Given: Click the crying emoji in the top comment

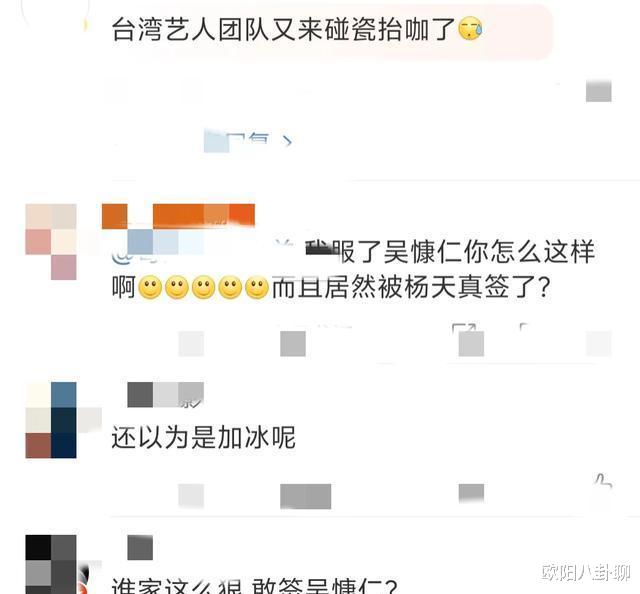Looking at the screenshot, I should coord(470,29).
